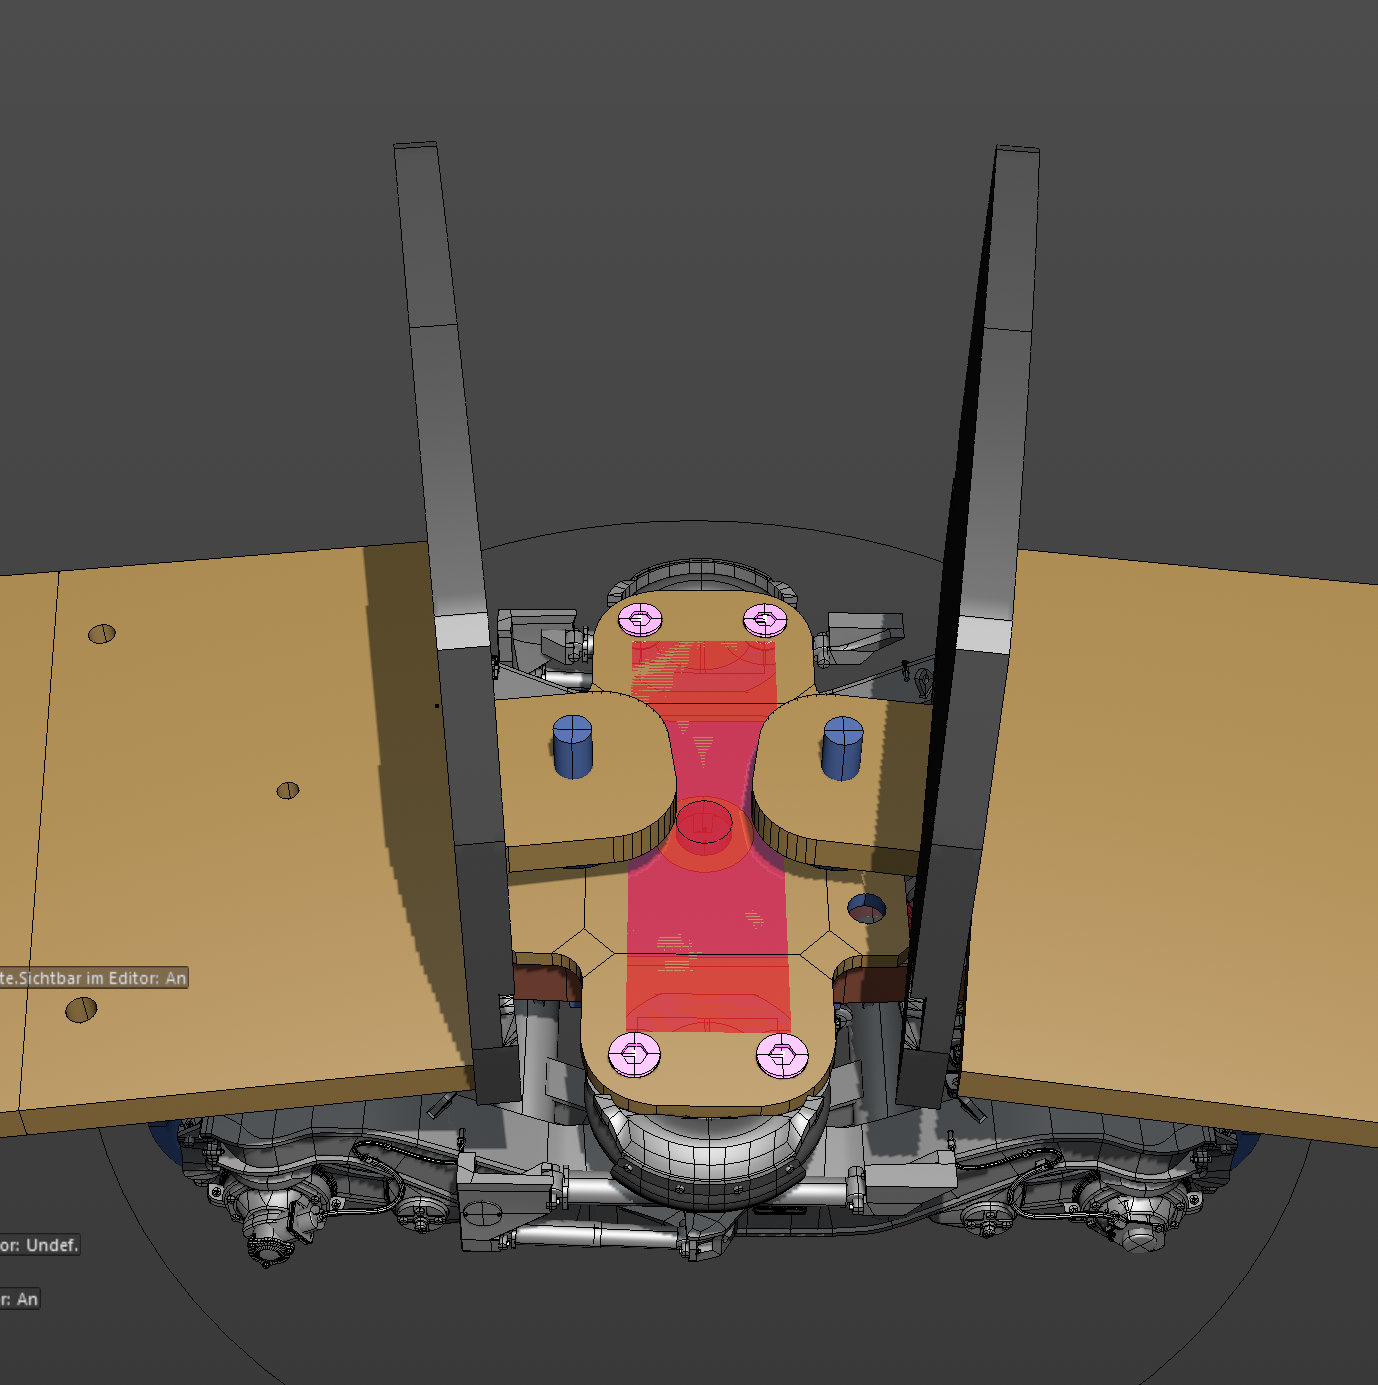Select the right blue cylinder pin
The image size is (1378, 1385).
click(x=842, y=748)
